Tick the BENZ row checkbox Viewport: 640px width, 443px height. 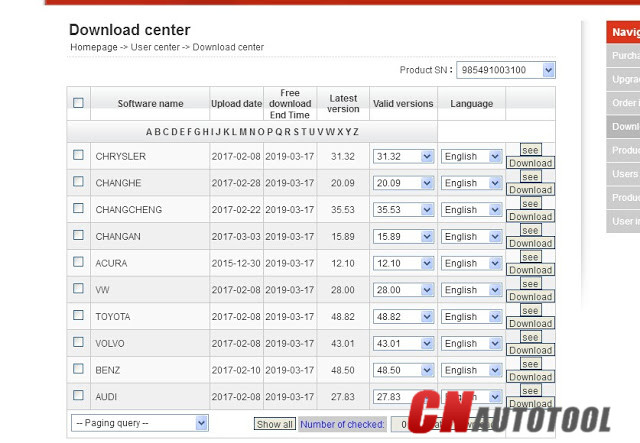pos(78,369)
